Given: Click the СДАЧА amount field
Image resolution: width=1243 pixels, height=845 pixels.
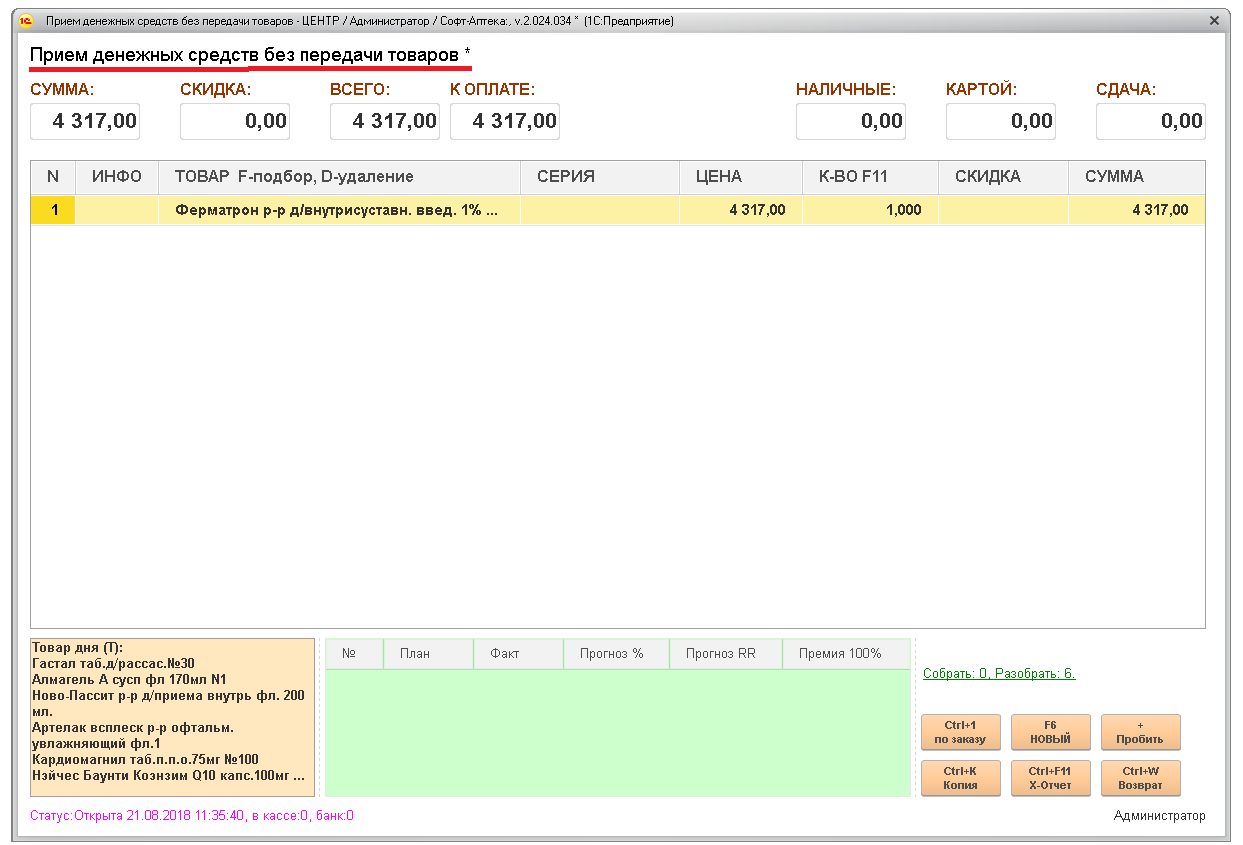Looking at the screenshot, I should click(x=1151, y=122).
